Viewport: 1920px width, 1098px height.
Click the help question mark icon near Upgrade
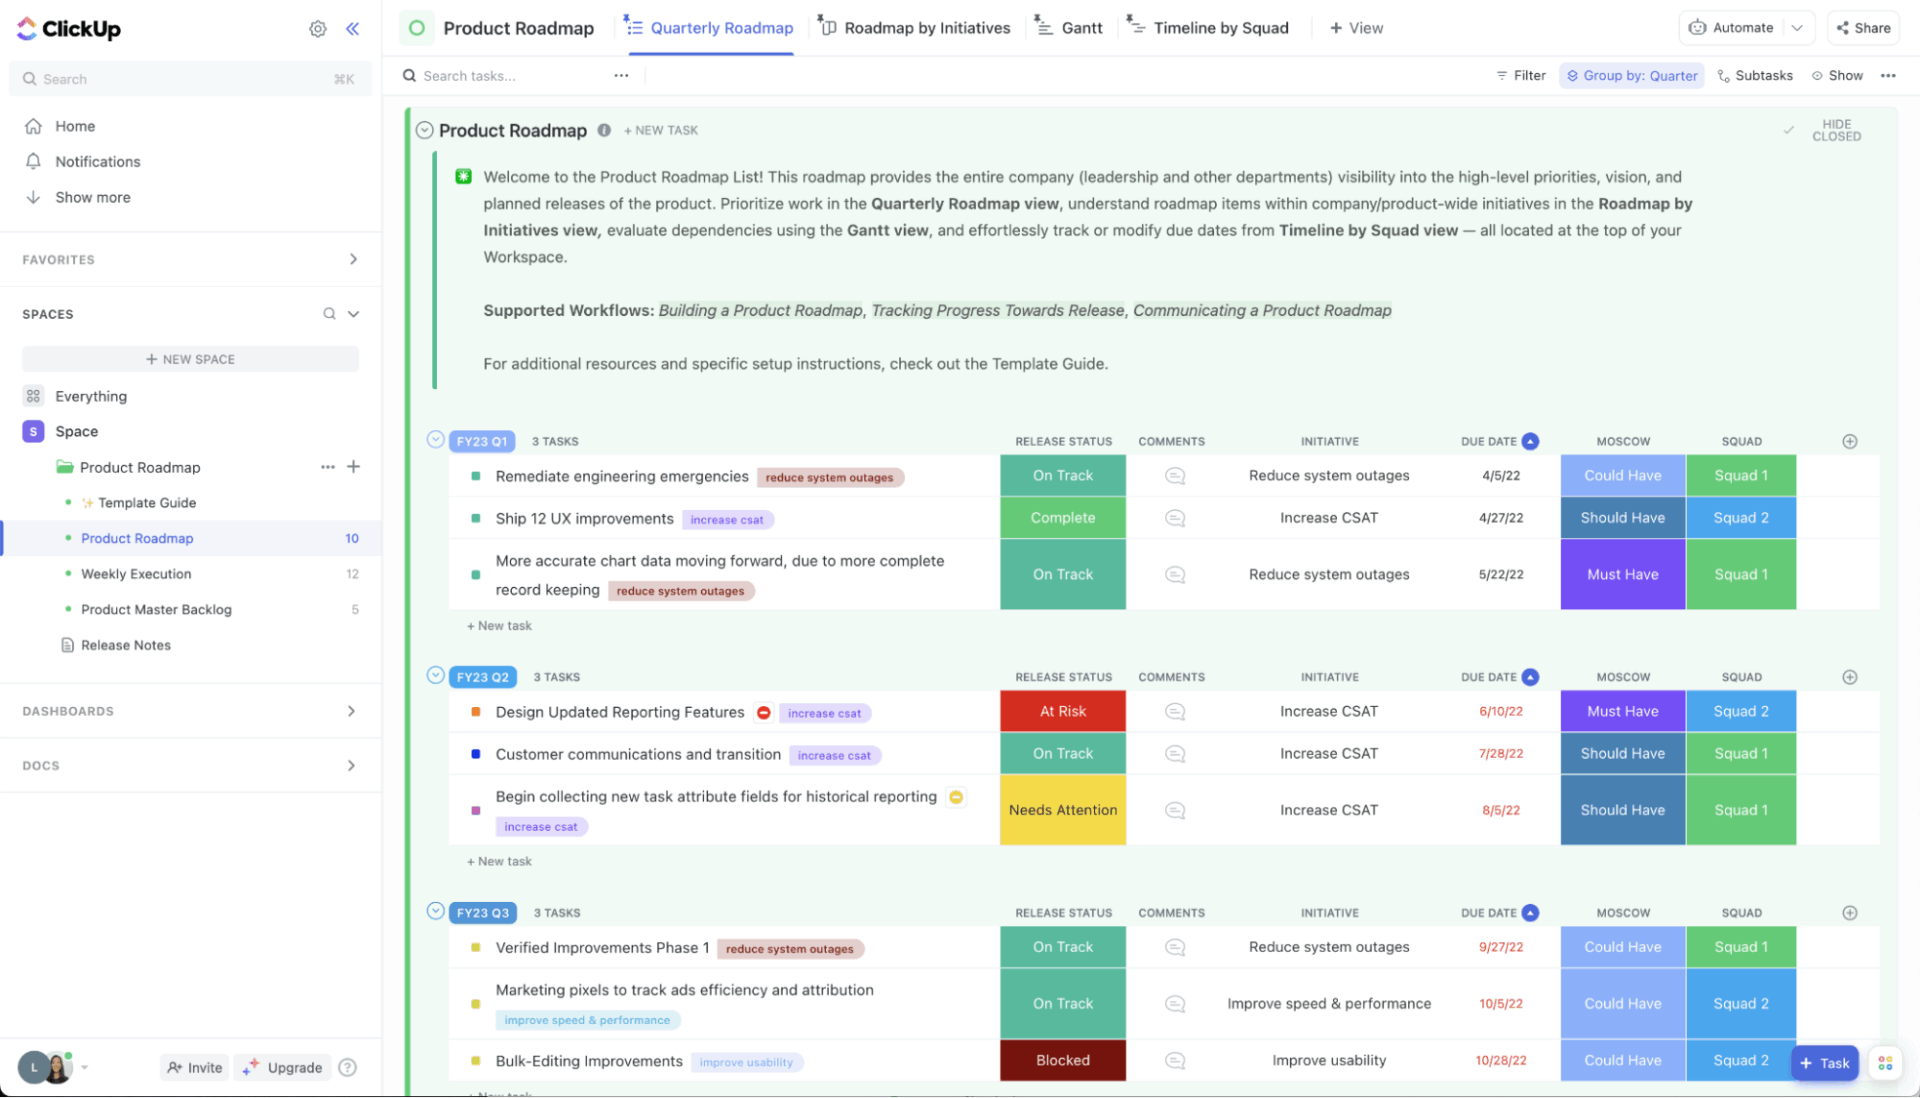pos(347,1067)
